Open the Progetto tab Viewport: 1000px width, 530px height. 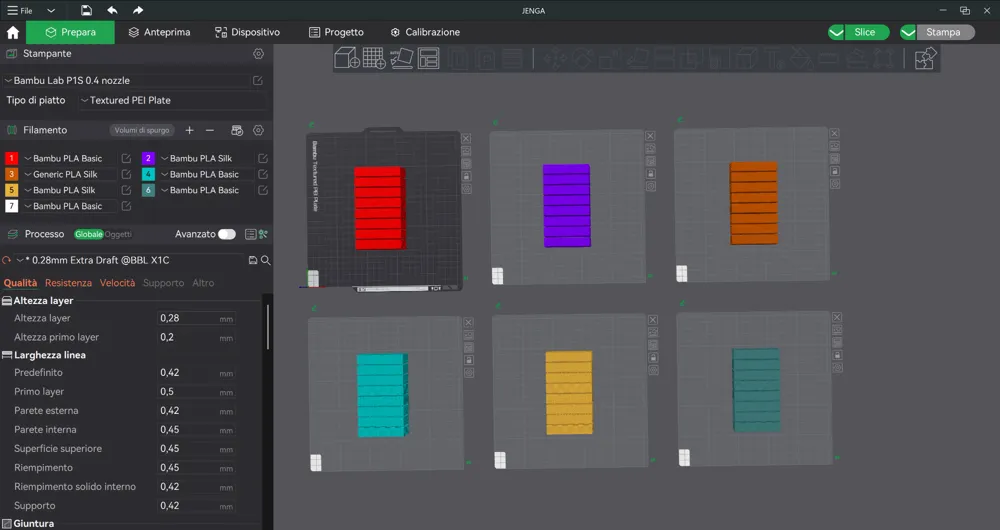(336, 33)
